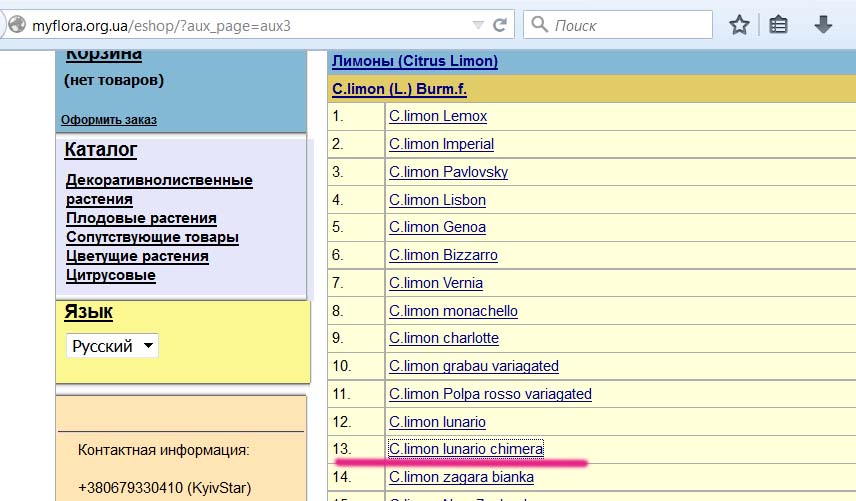Go to Сопутствующие товары category
Viewport: 856px width, 501px height.
coord(152,237)
